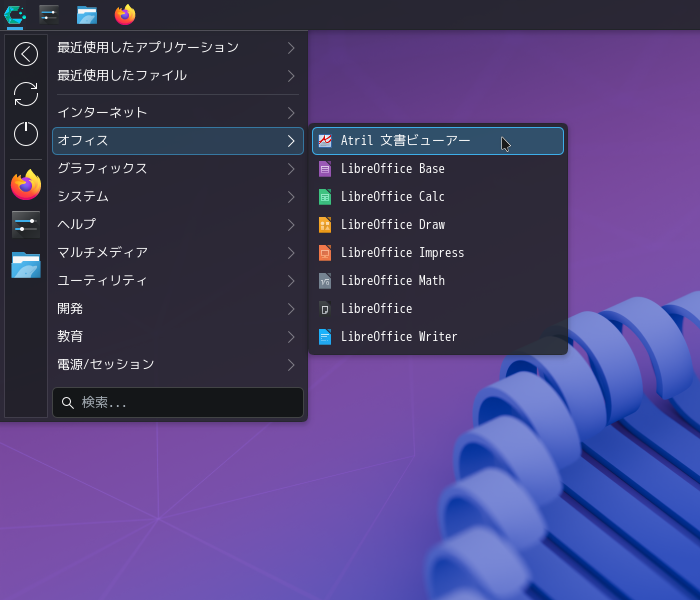Viewport: 700px width, 600px height.
Task: Expand 最近使用したファイル list
Action: pyautogui.click(x=178, y=76)
